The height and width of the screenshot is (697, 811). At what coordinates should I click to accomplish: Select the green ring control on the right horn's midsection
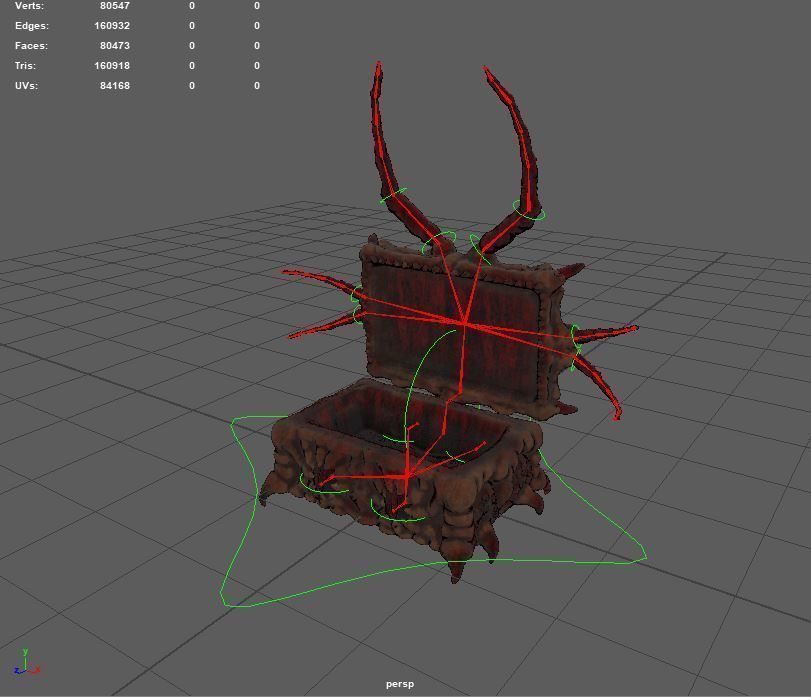(529, 210)
